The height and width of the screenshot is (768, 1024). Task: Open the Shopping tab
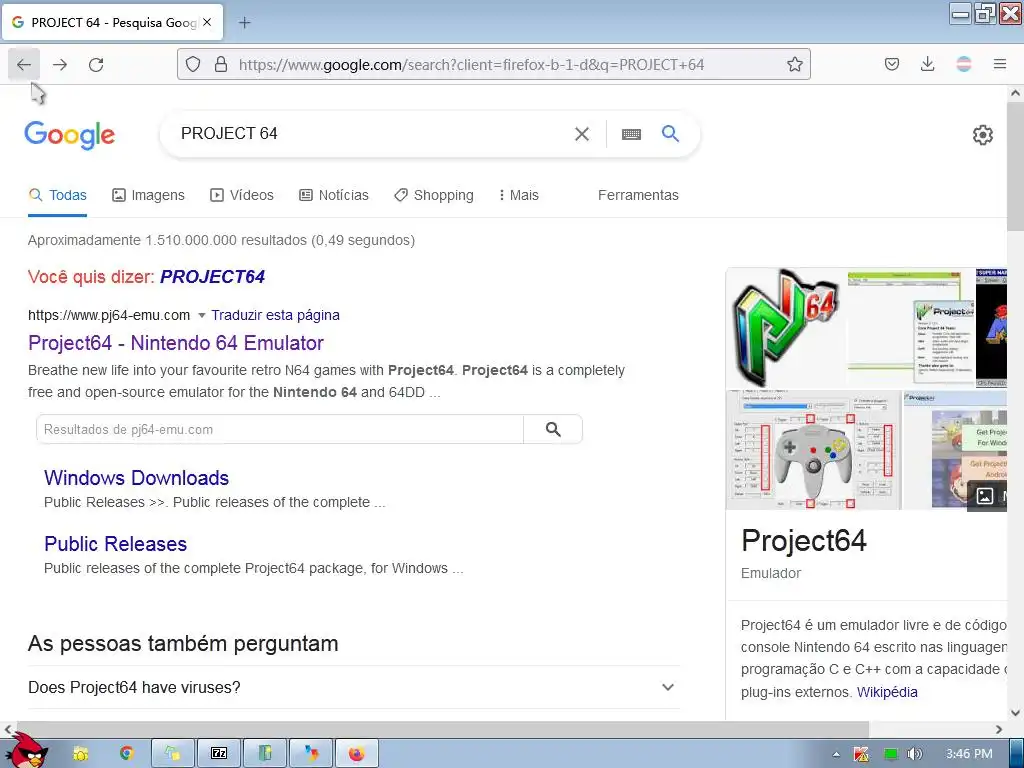[434, 195]
